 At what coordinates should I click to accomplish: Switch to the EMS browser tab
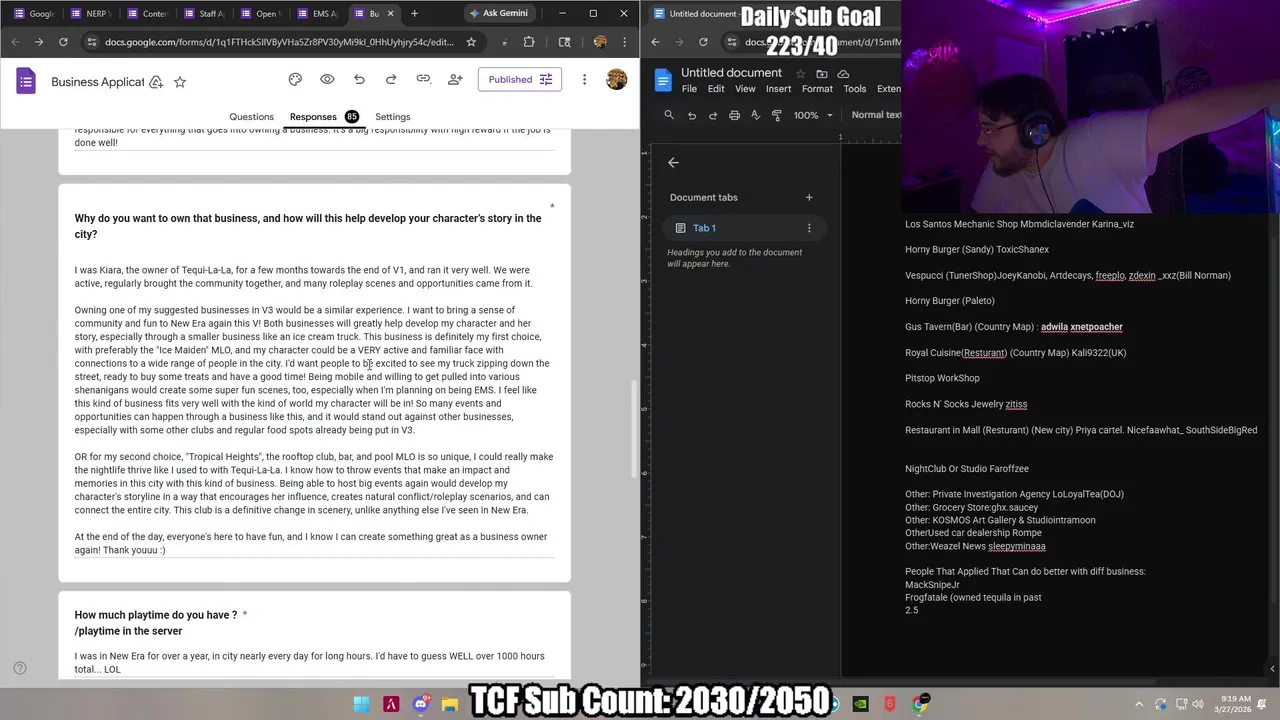[x=318, y=13]
